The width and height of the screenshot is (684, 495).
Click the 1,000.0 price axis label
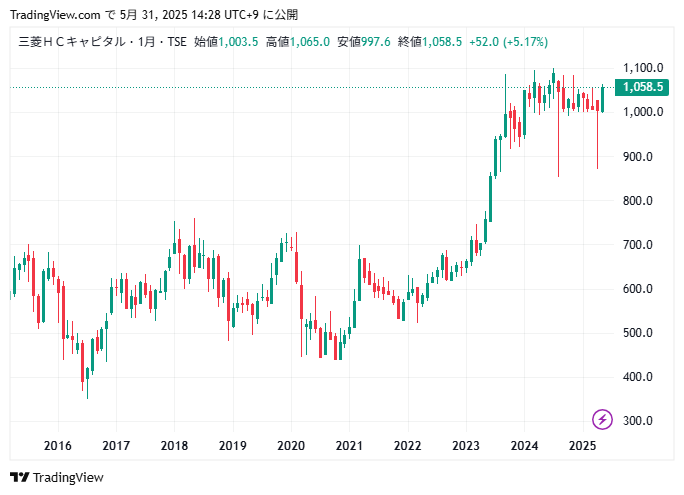click(x=643, y=112)
